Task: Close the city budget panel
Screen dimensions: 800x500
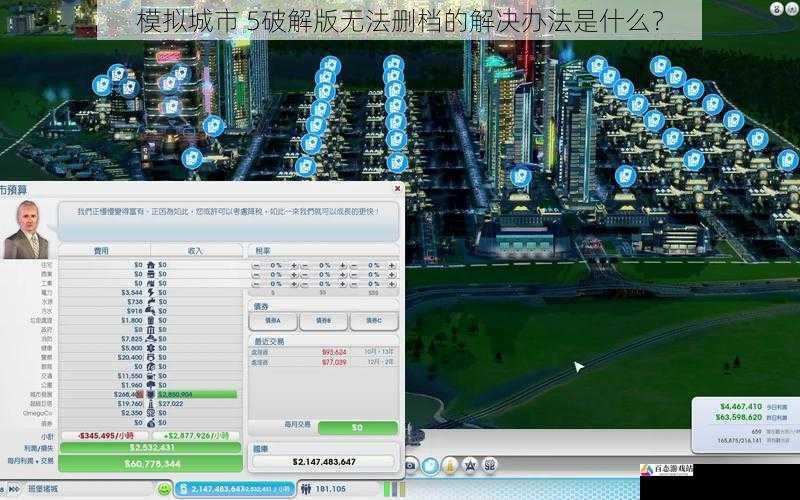Action: (x=397, y=189)
